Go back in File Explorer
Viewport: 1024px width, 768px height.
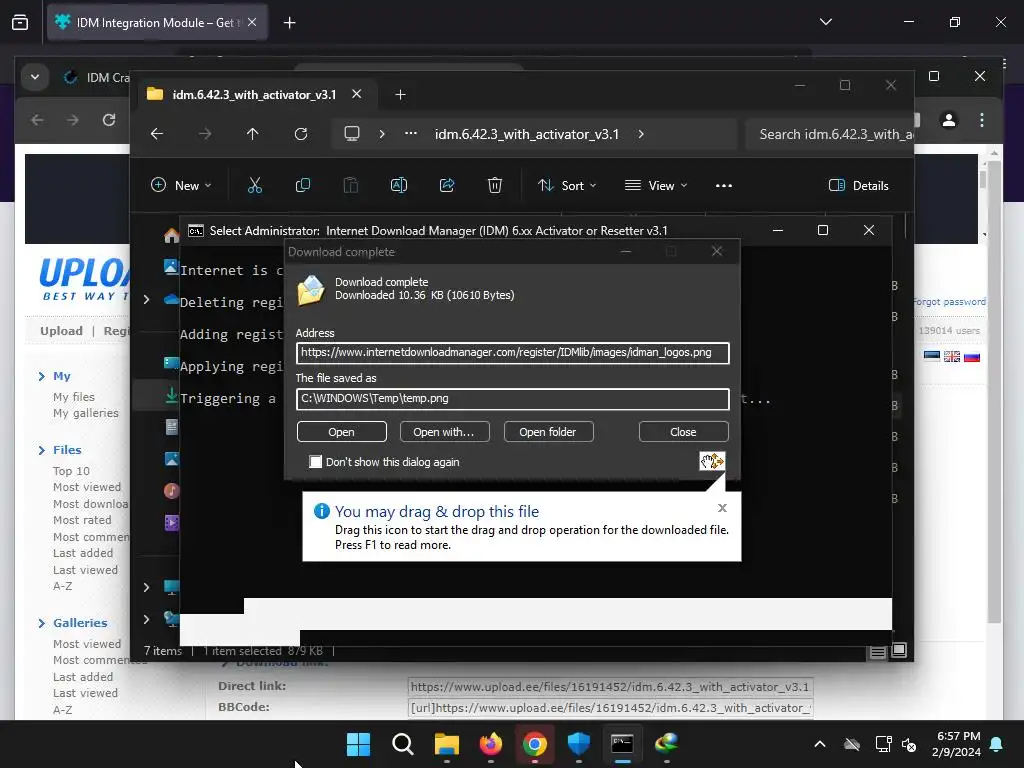157,134
